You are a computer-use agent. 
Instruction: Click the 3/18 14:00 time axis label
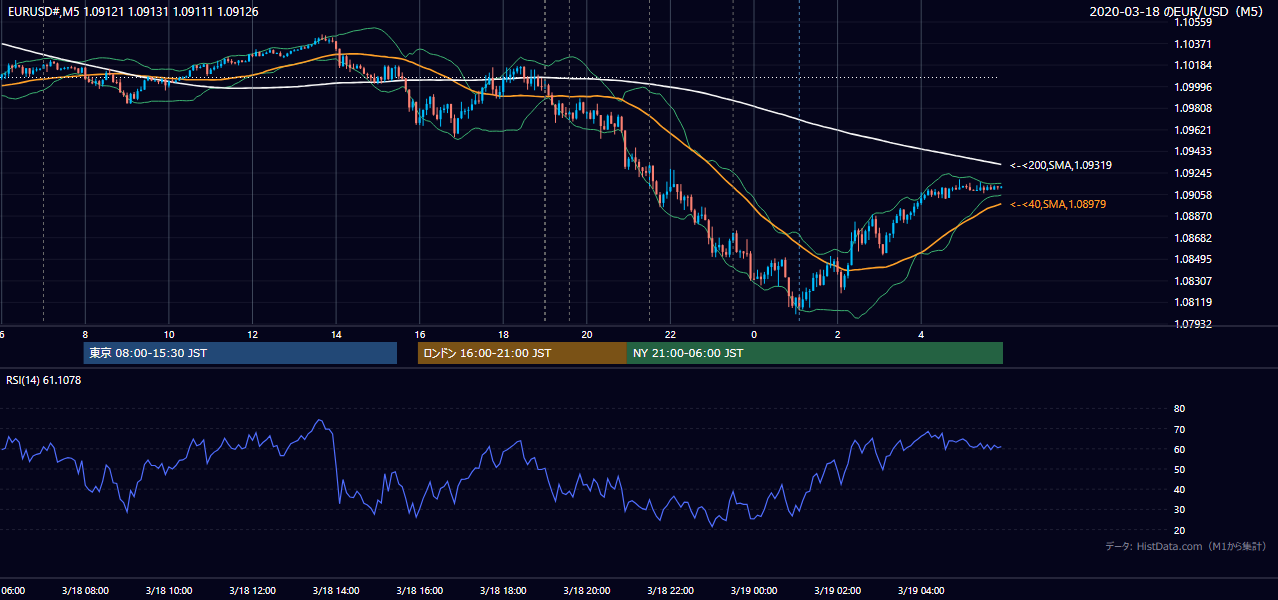336,591
